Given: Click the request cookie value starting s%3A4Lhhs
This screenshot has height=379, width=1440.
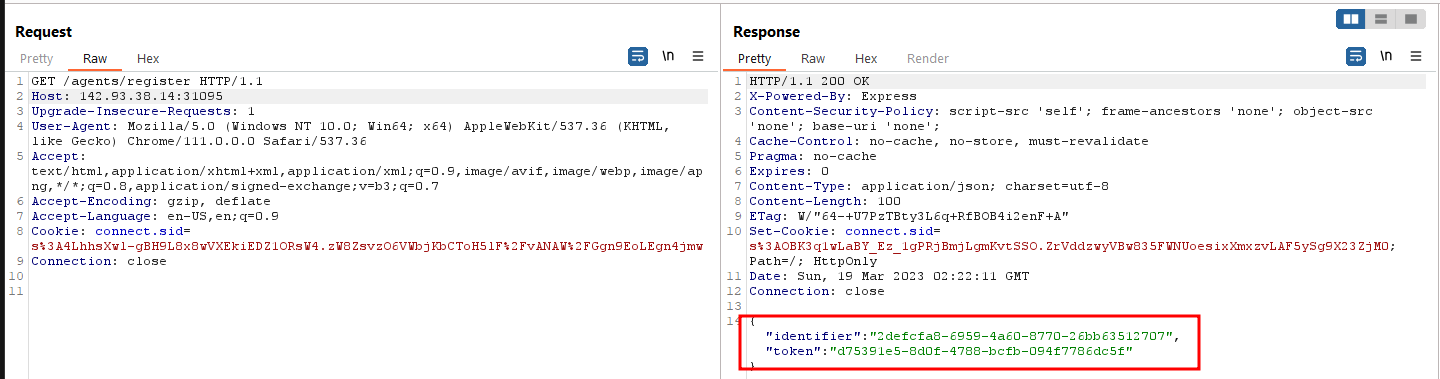Looking at the screenshot, I should pos(367,246).
